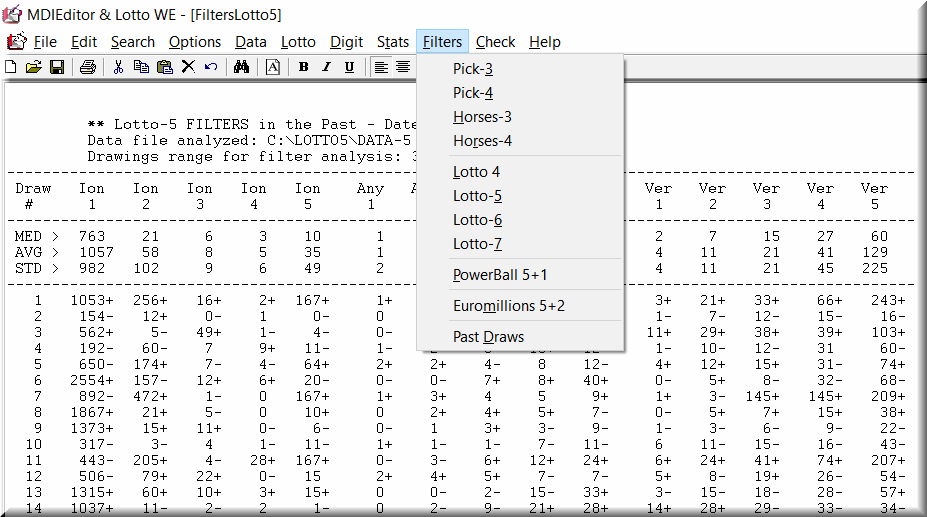The height and width of the screenshot is (517, 927).
Task: Open the Options menu
Action: (x=195, y=42)
